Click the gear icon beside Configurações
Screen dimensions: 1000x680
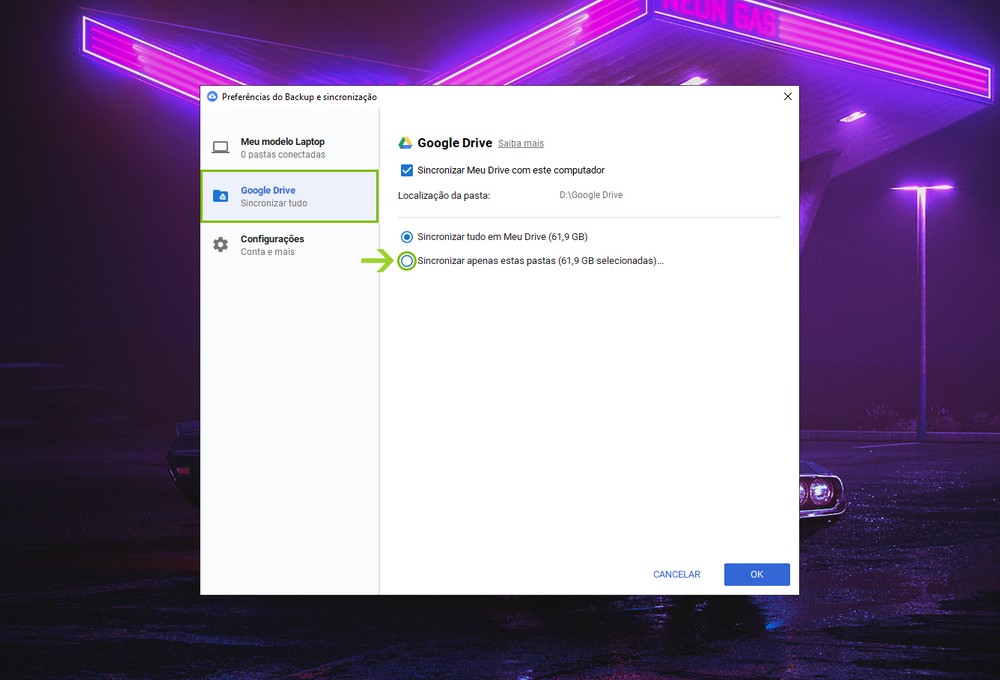point(220,245)
